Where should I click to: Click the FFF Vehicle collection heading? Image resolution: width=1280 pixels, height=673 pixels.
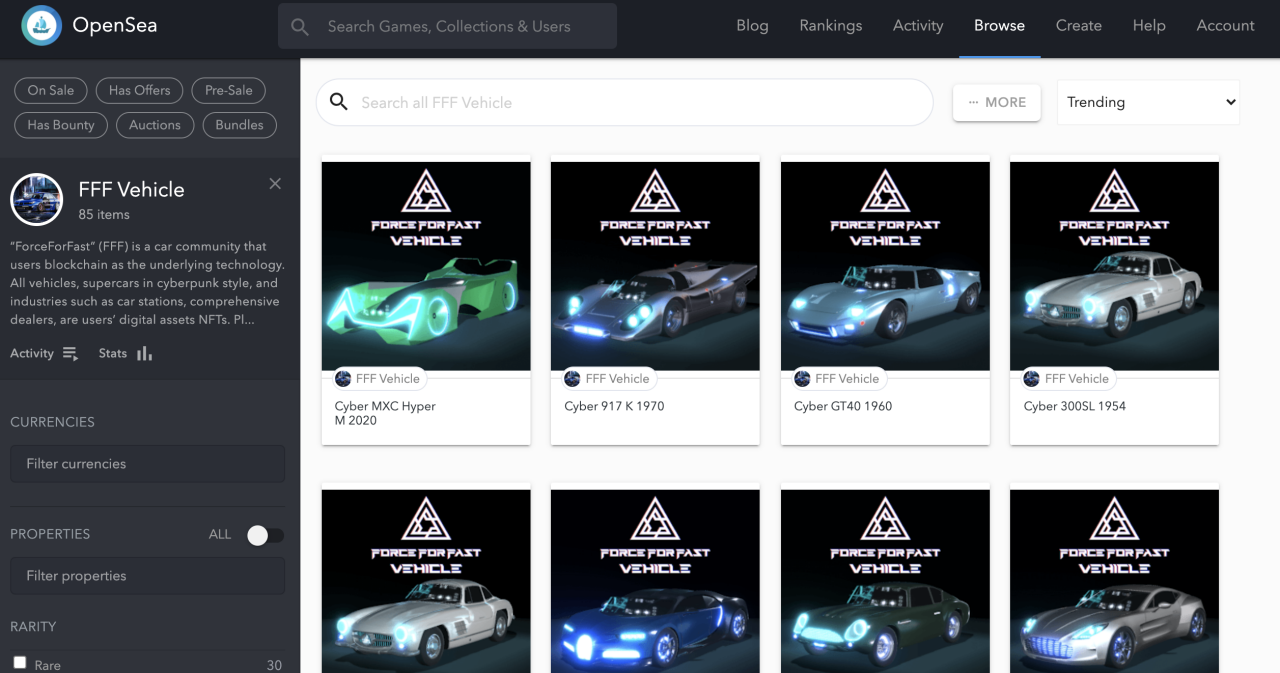coord(132,190)
